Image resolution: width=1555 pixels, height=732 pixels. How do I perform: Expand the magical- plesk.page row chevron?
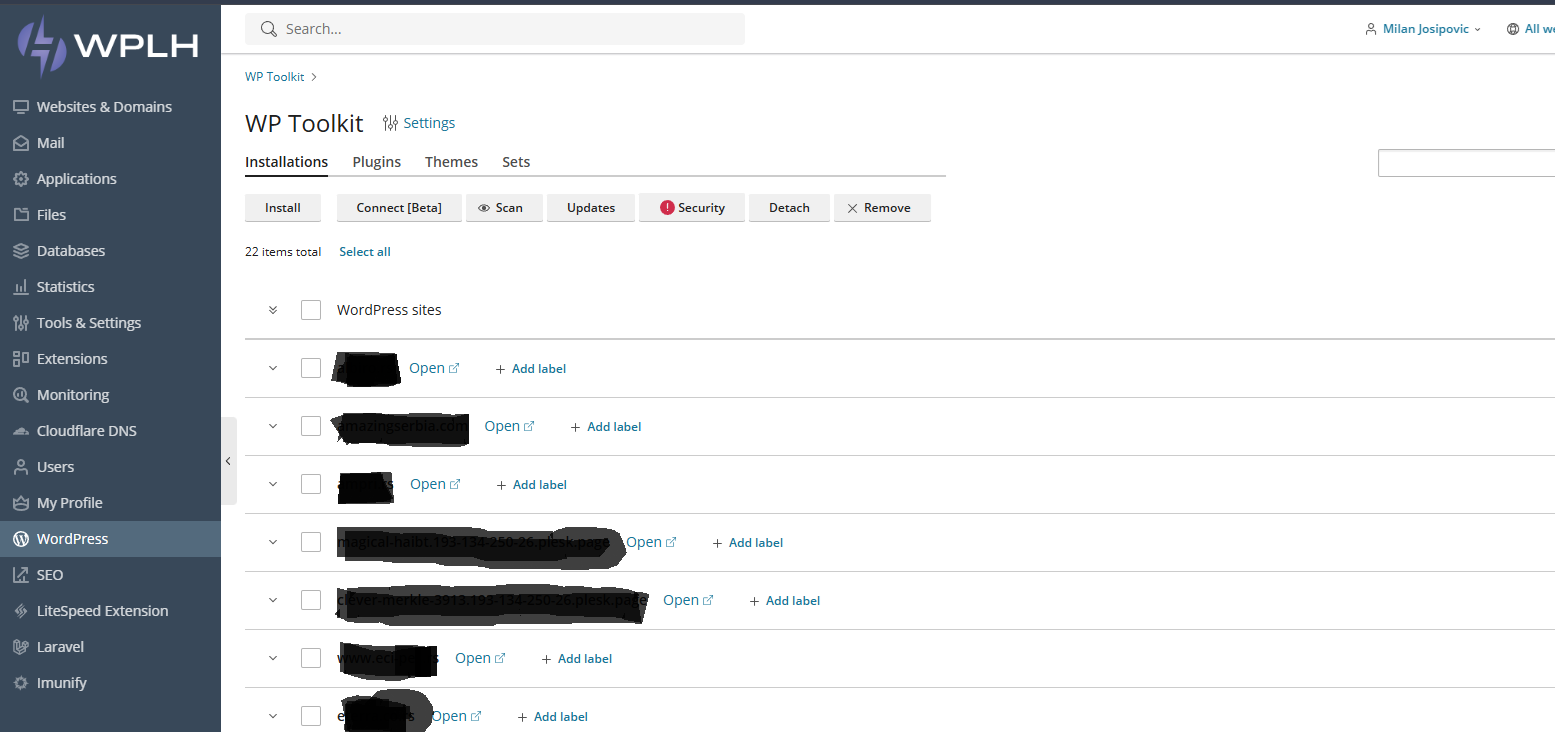[272, 542]
